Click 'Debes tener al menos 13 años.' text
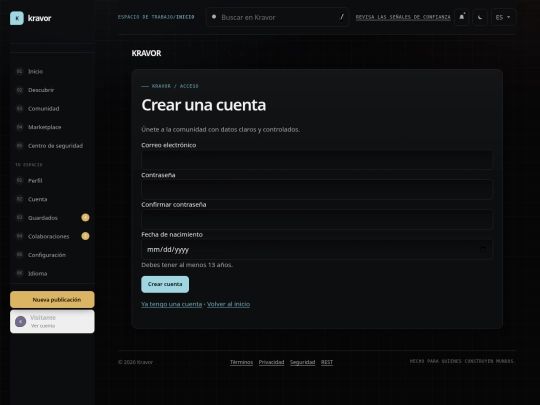Viewport: 540px width, 405px height. click(187, 265)
